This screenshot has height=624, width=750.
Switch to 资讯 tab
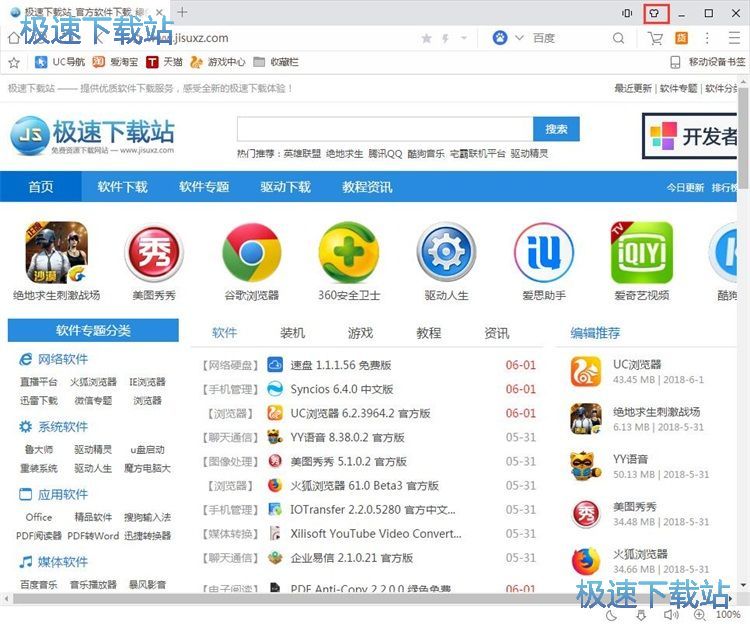point(496,333)
